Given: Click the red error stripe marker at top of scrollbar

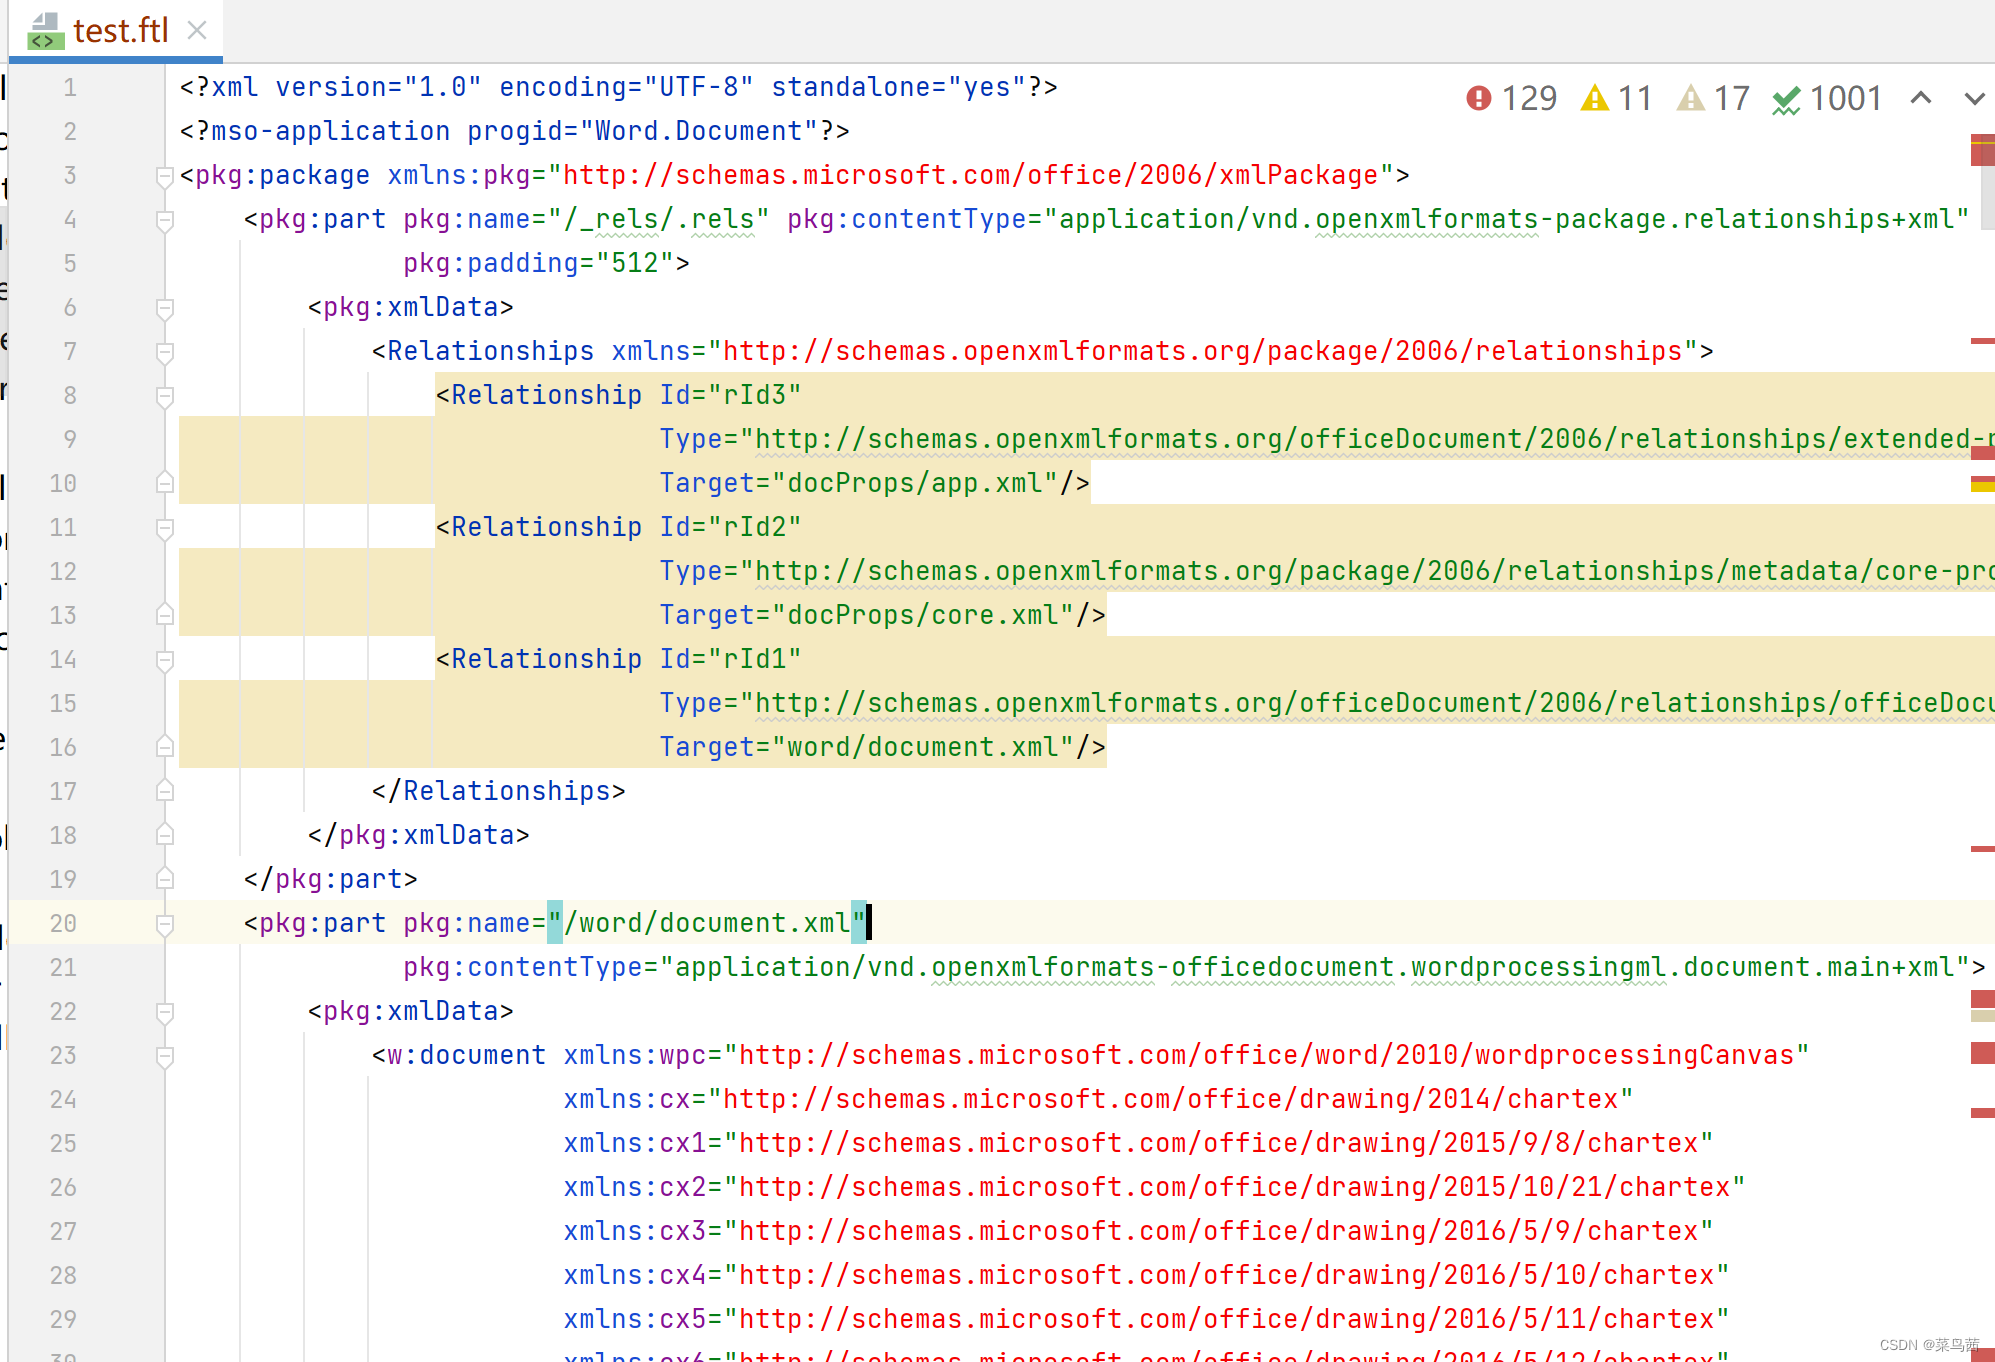Looking at the screenshot, I should click(x=1982, y=150).
